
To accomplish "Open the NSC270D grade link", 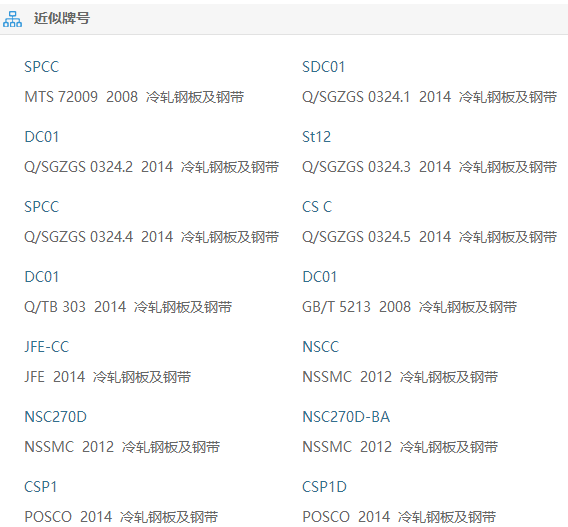I will (55, 417).
